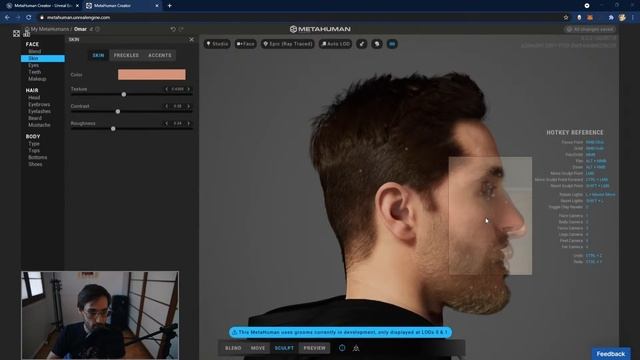This screenshot has height=360, width=640.
Task: Click the gallery icon beside the fullscreen icon
Action: click(x=27, y=34)
